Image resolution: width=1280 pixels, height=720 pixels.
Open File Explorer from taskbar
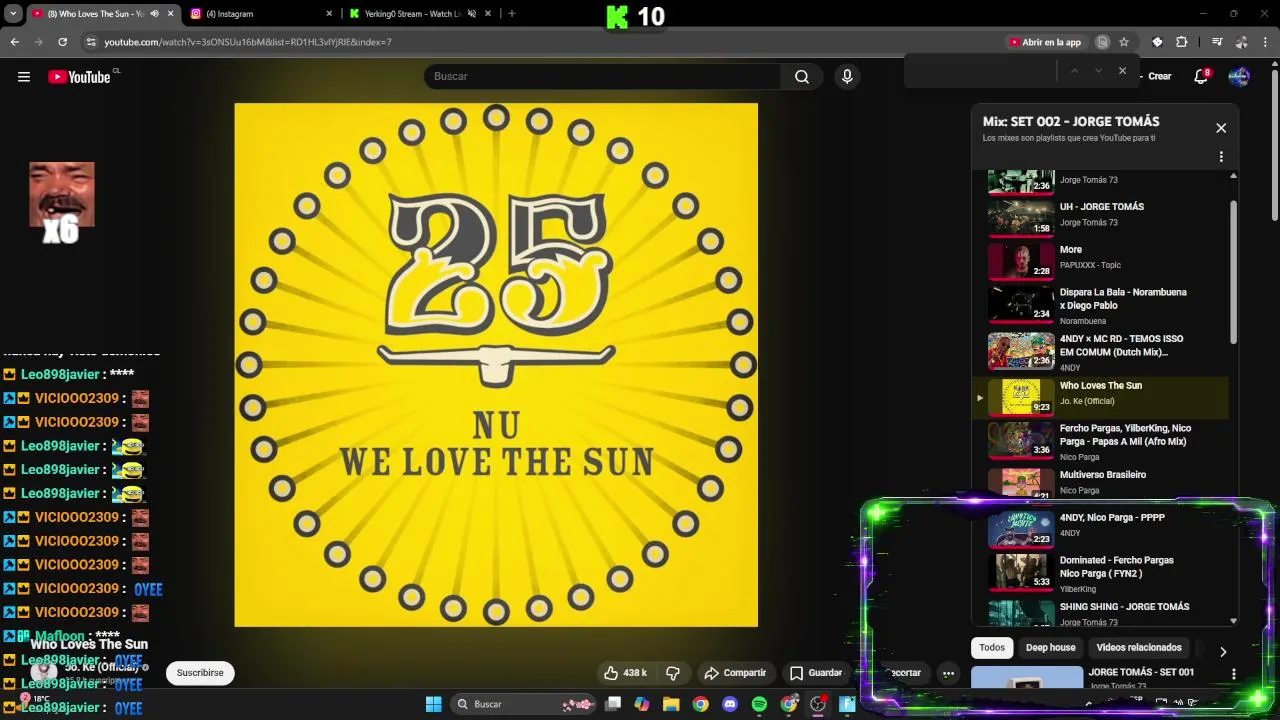[x=671, y=704]
